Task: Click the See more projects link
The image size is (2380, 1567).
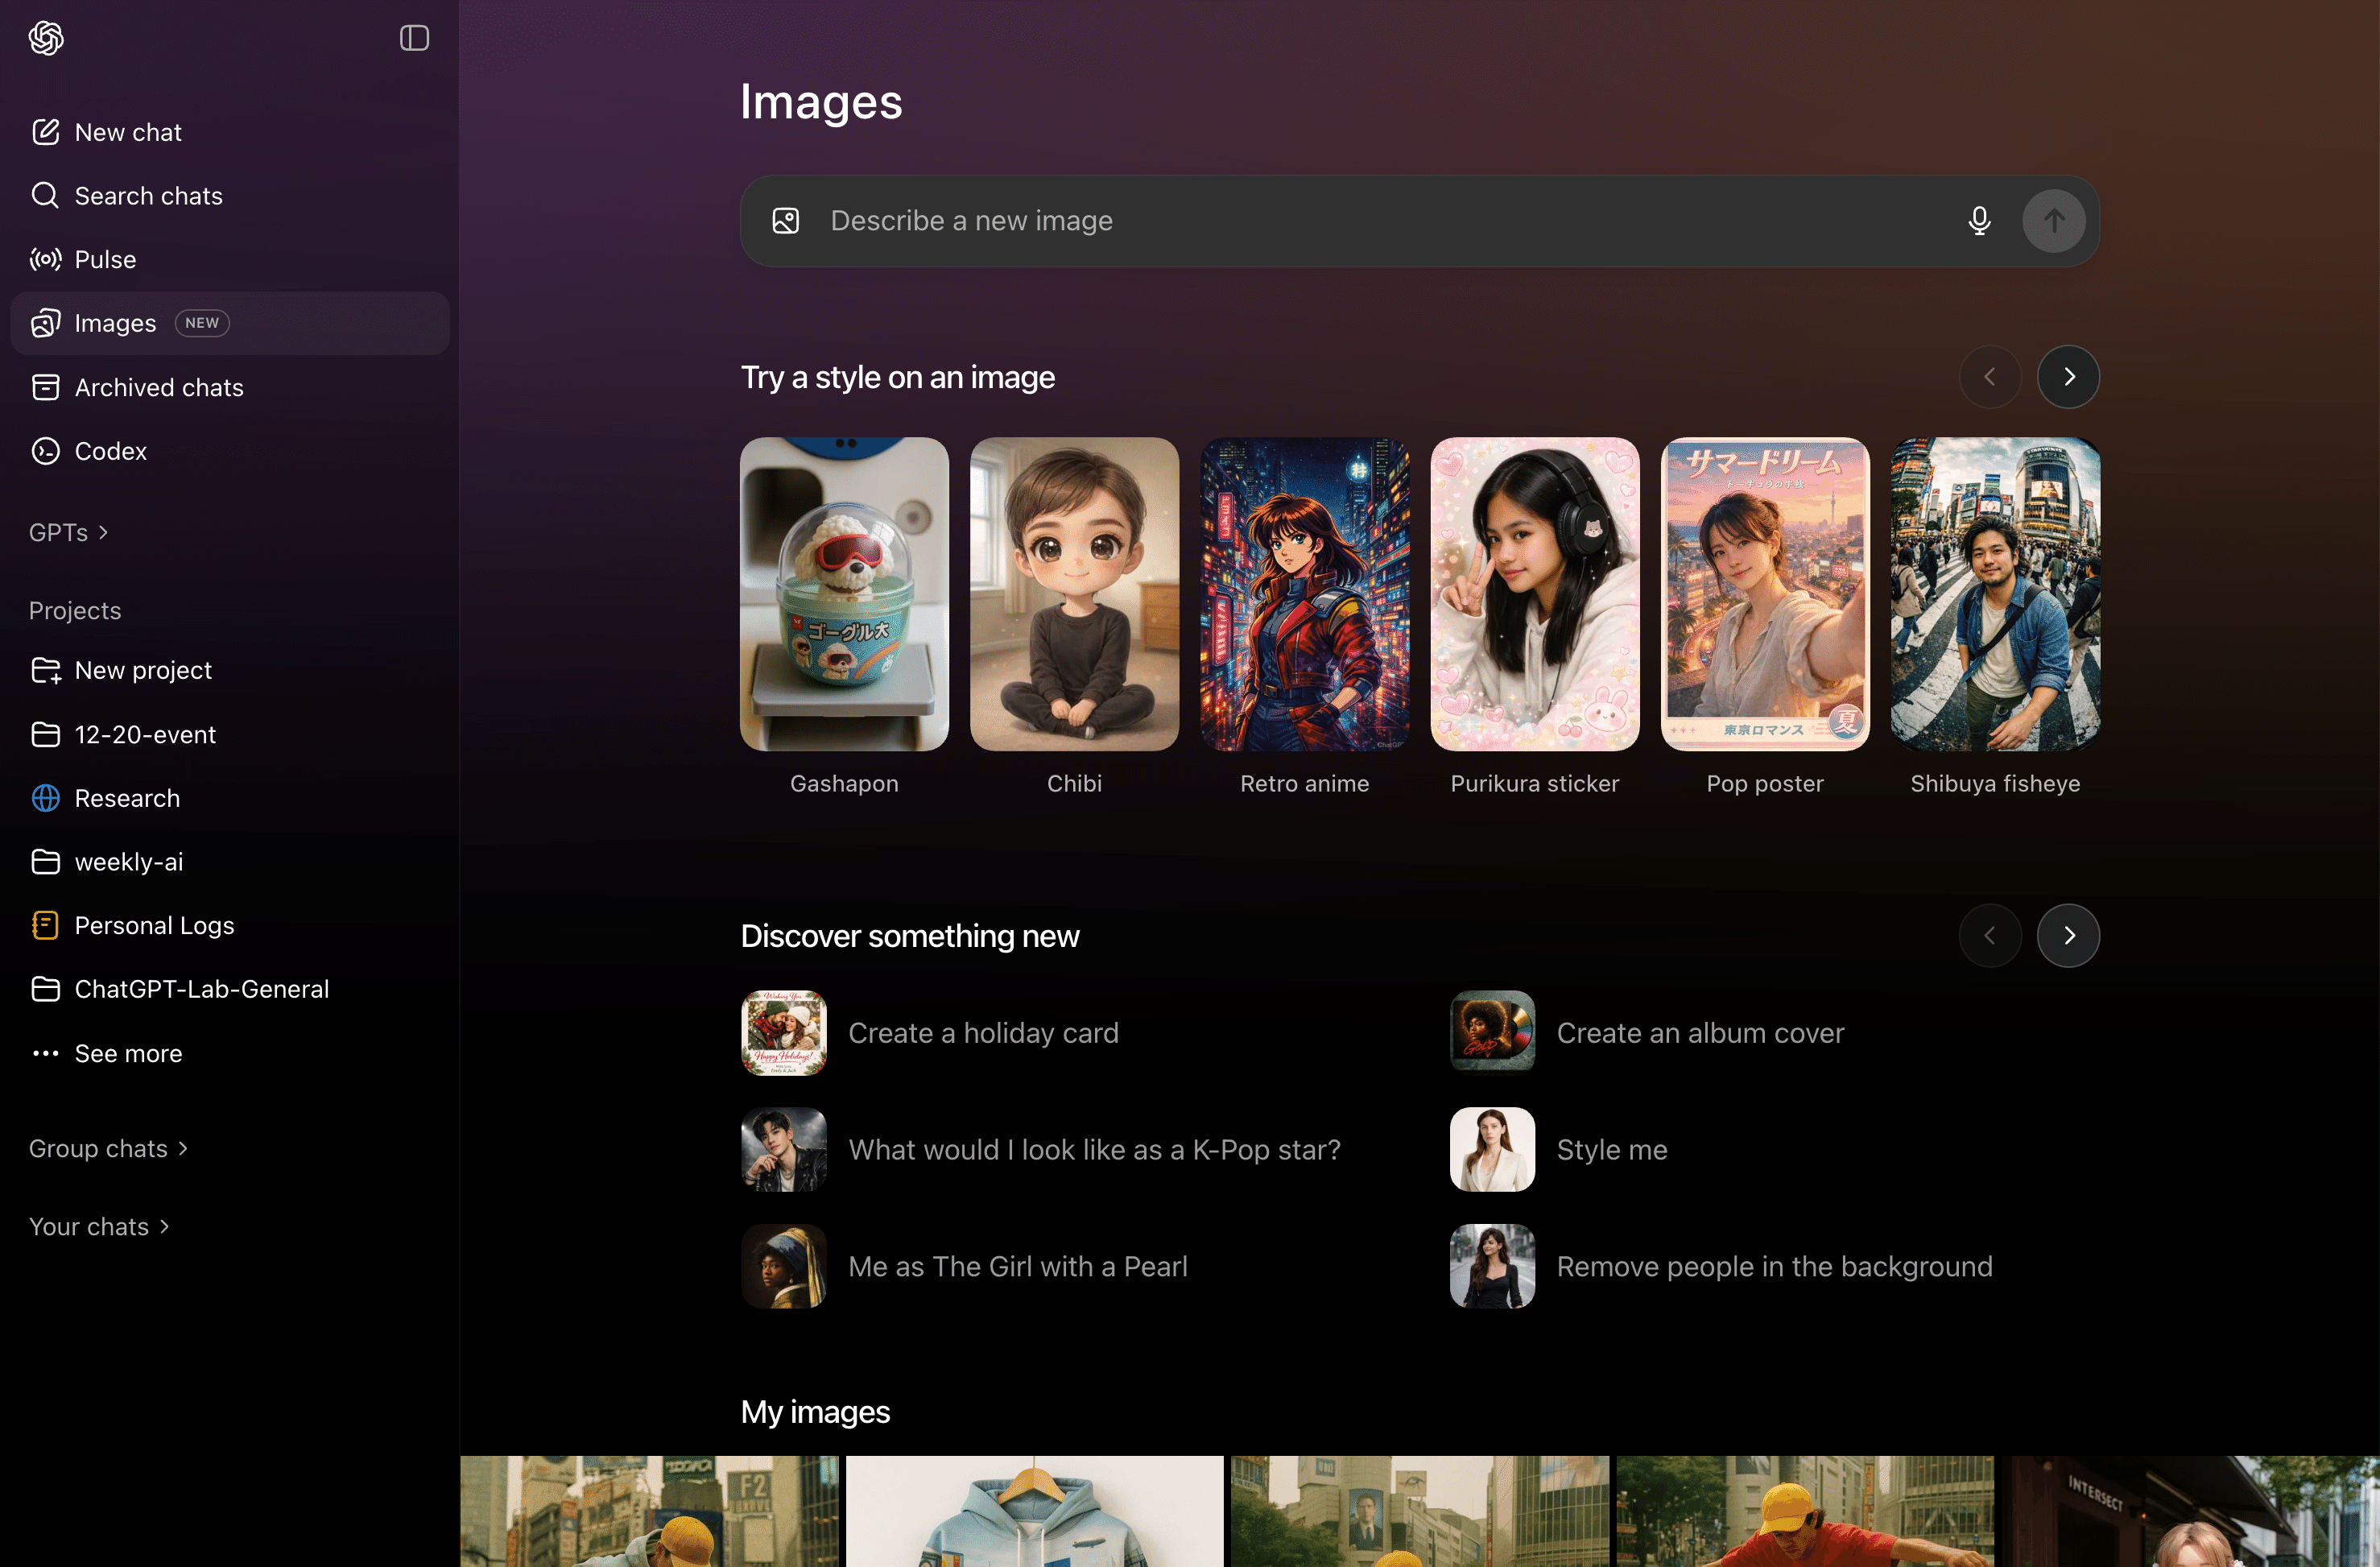Action: pyautogui.click(x=128, y=1054)
